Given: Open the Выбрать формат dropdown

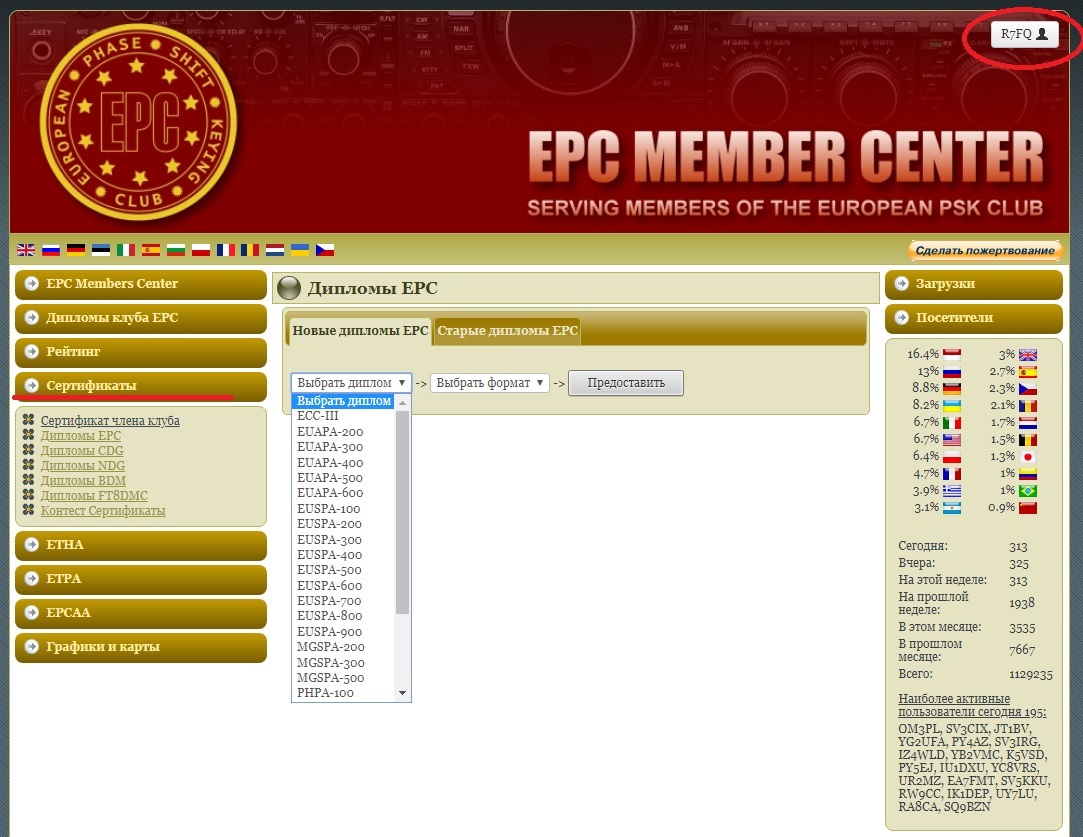Looking at the screenshot, I should click(489, 383).
